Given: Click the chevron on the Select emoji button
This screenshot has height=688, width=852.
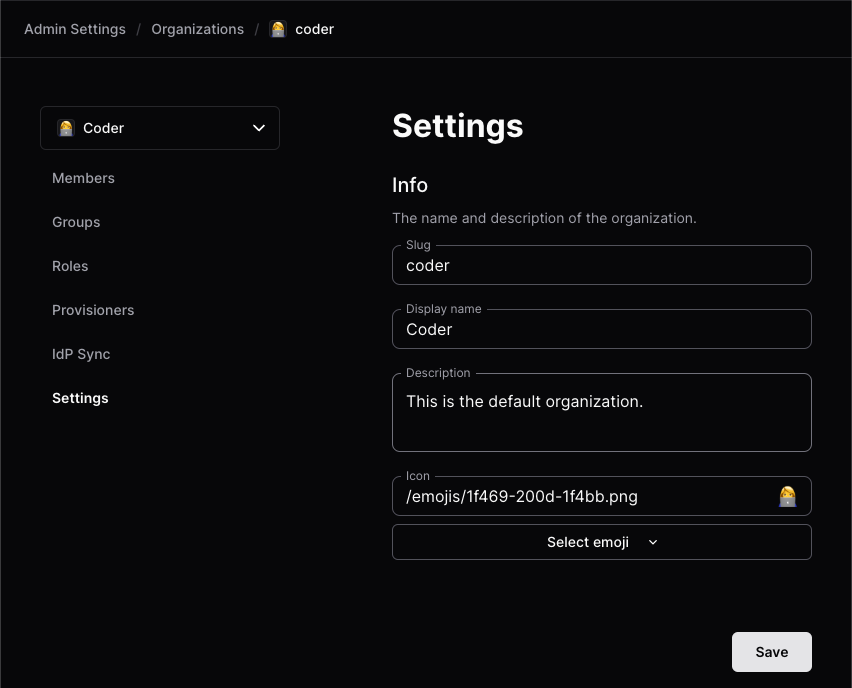Looking at the screenshot, I should coord(652,542).
